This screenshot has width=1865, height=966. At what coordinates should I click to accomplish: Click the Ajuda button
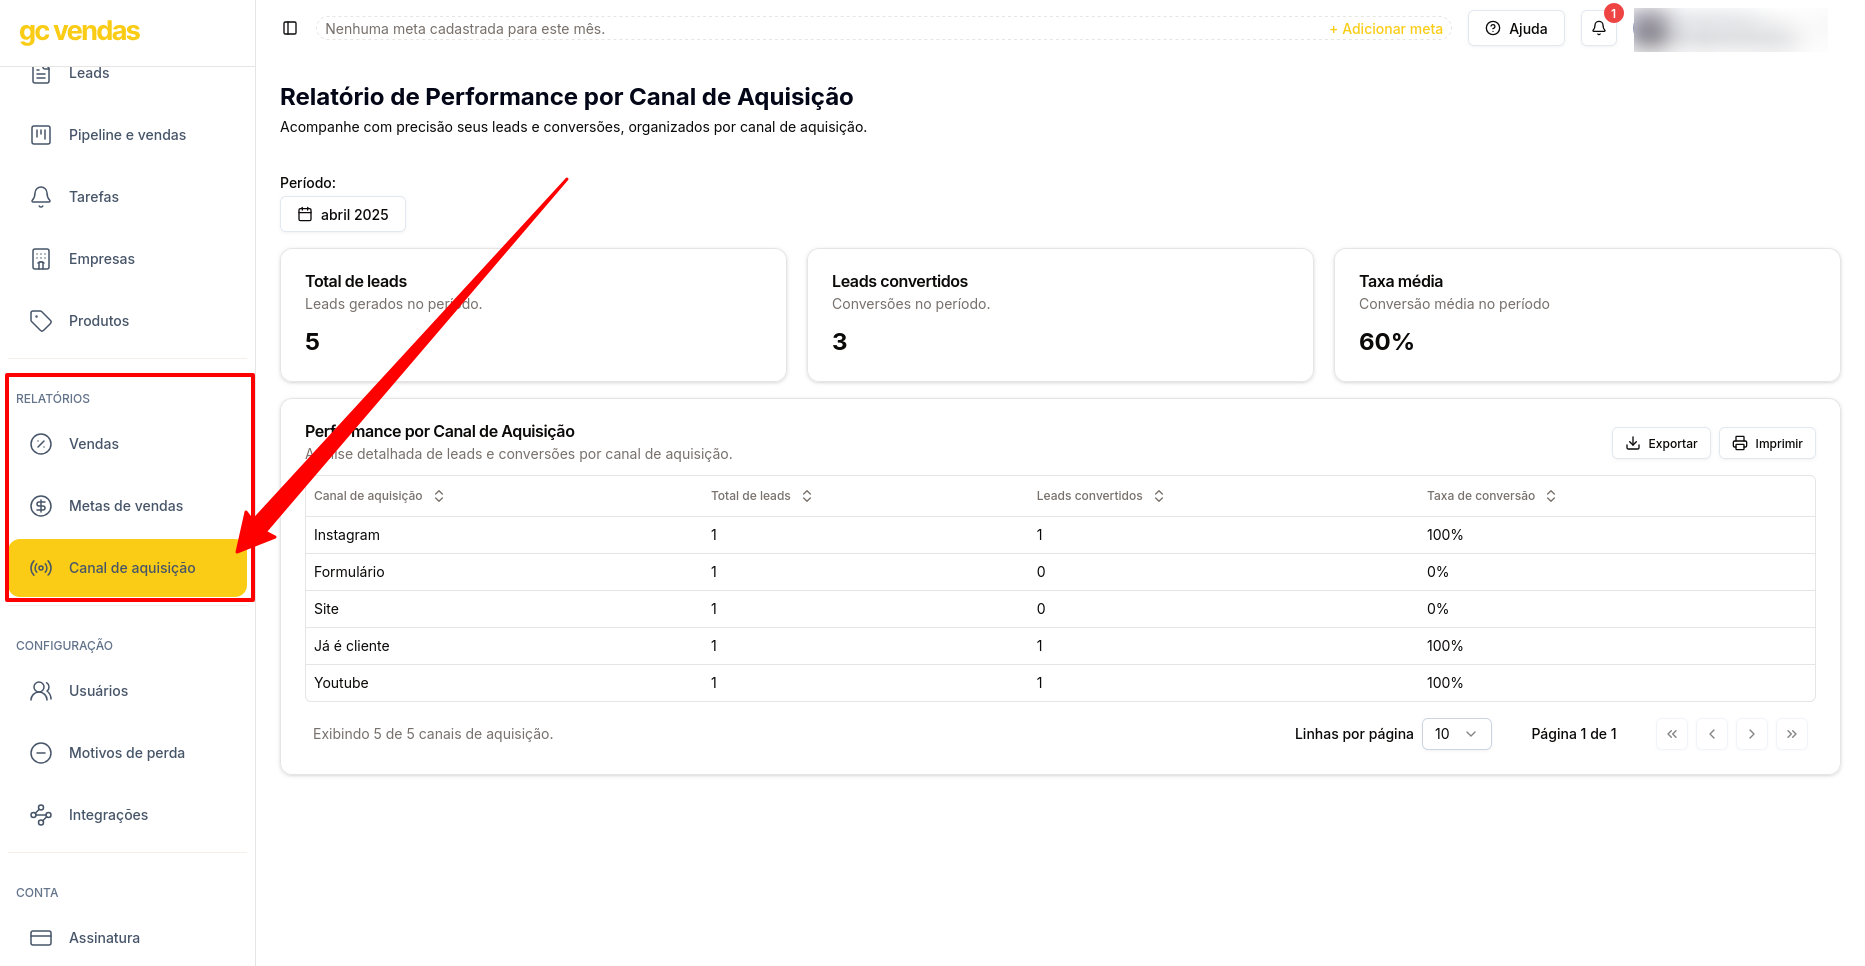1516,28
